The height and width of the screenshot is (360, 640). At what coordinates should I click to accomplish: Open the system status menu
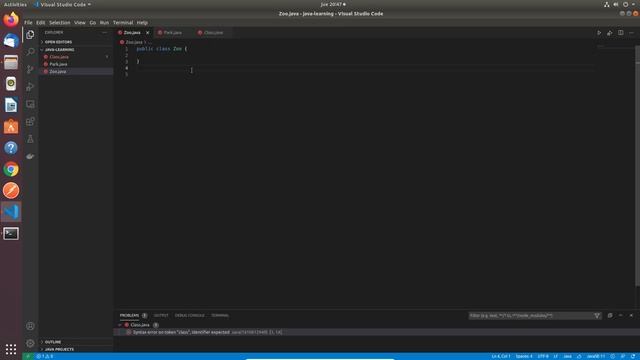coord(620,4)
